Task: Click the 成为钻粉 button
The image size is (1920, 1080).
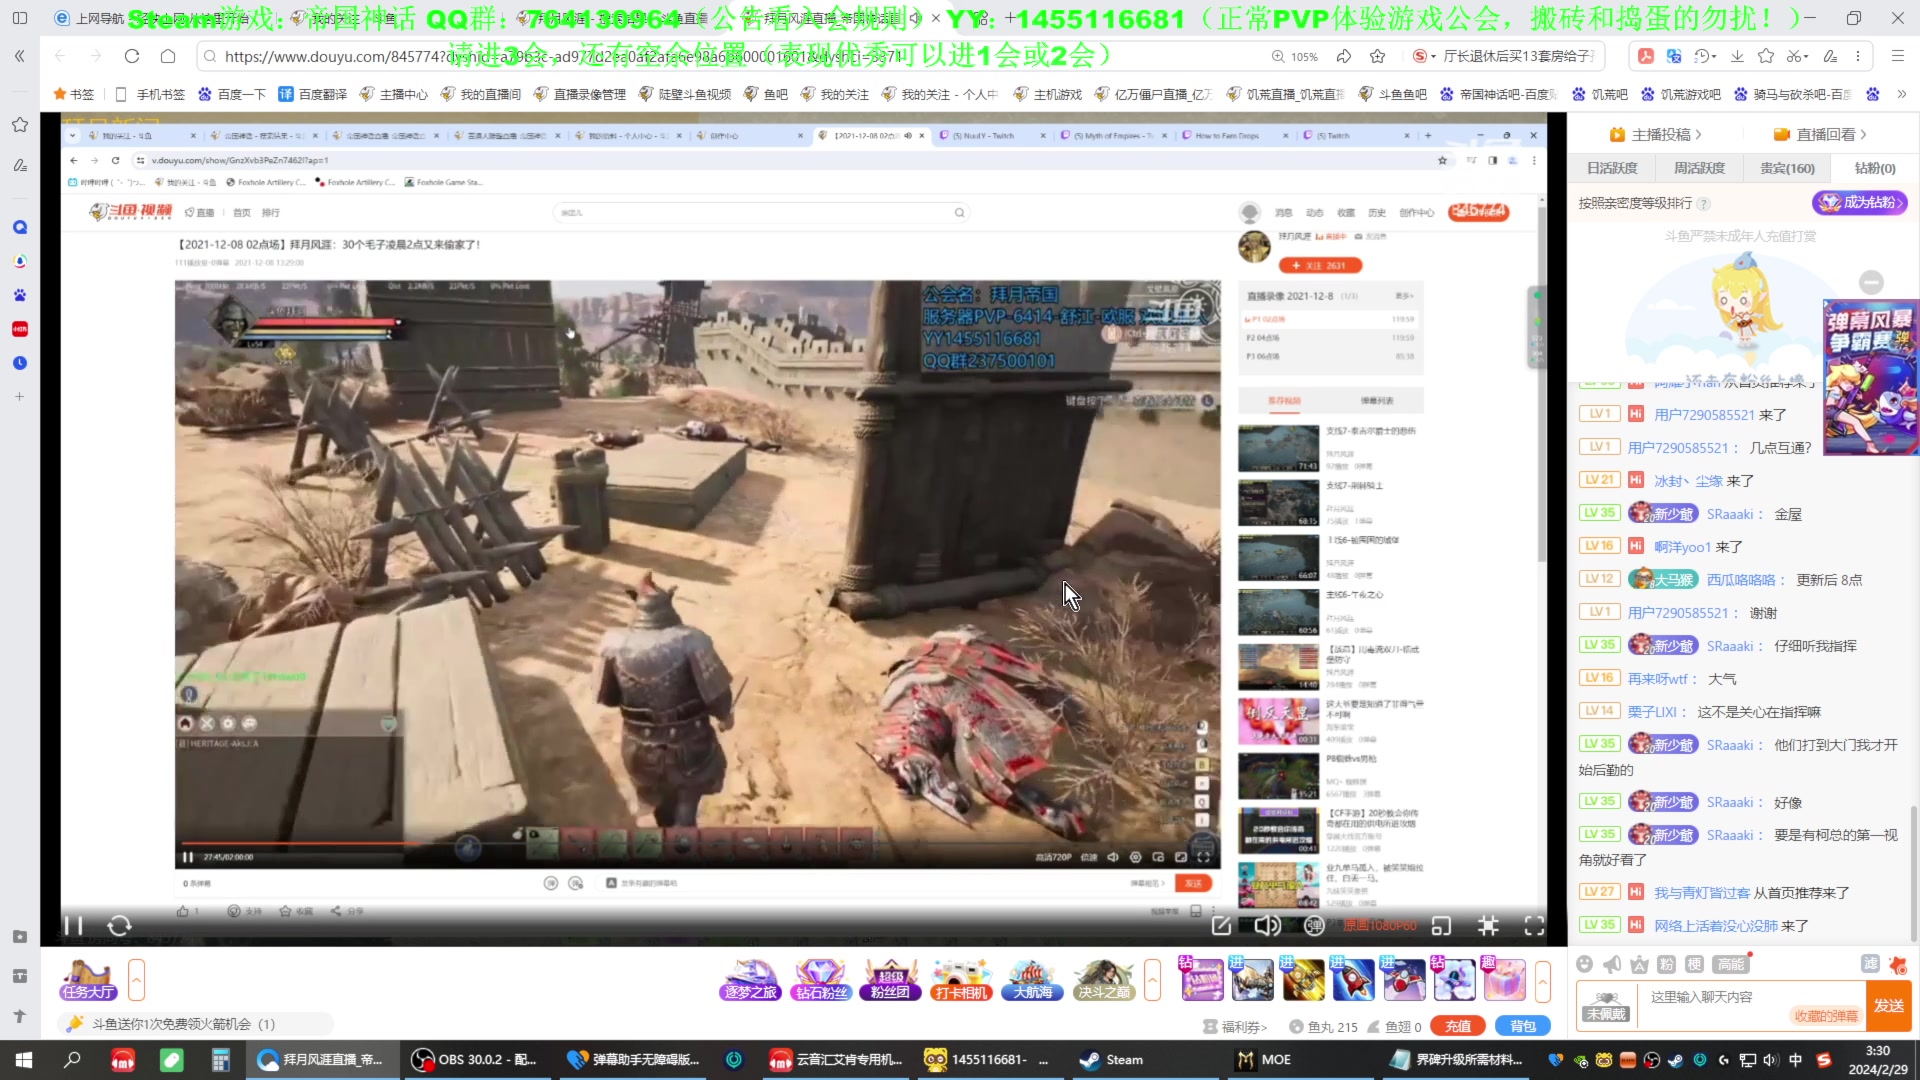Action: click(1860, 203)
